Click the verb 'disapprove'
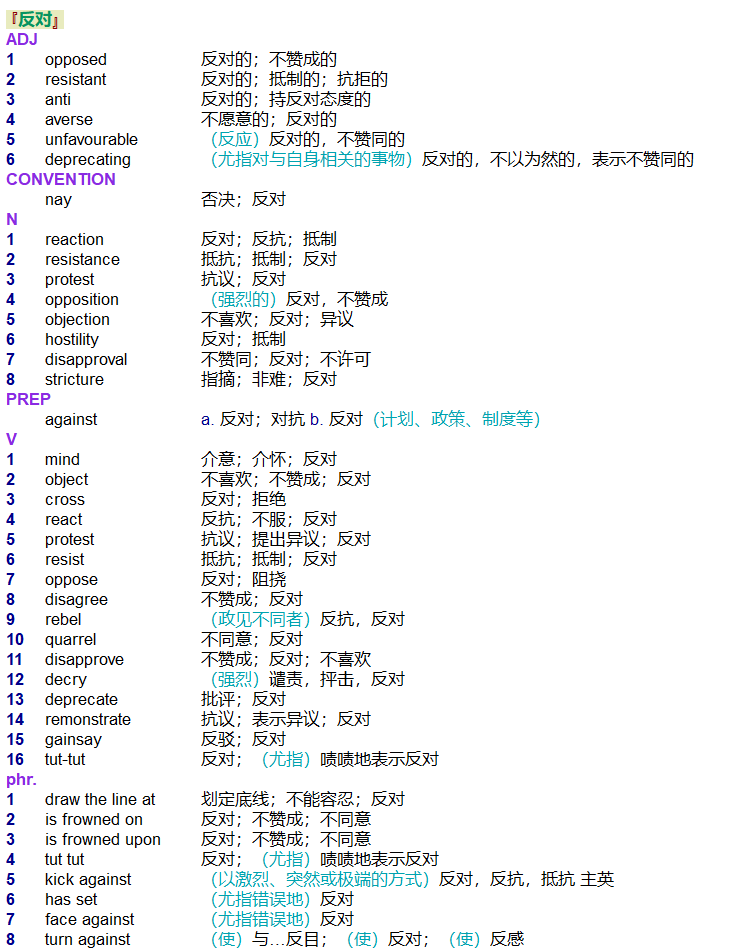The width and height of the screenshot is (746, 951). tap(84, 660)
